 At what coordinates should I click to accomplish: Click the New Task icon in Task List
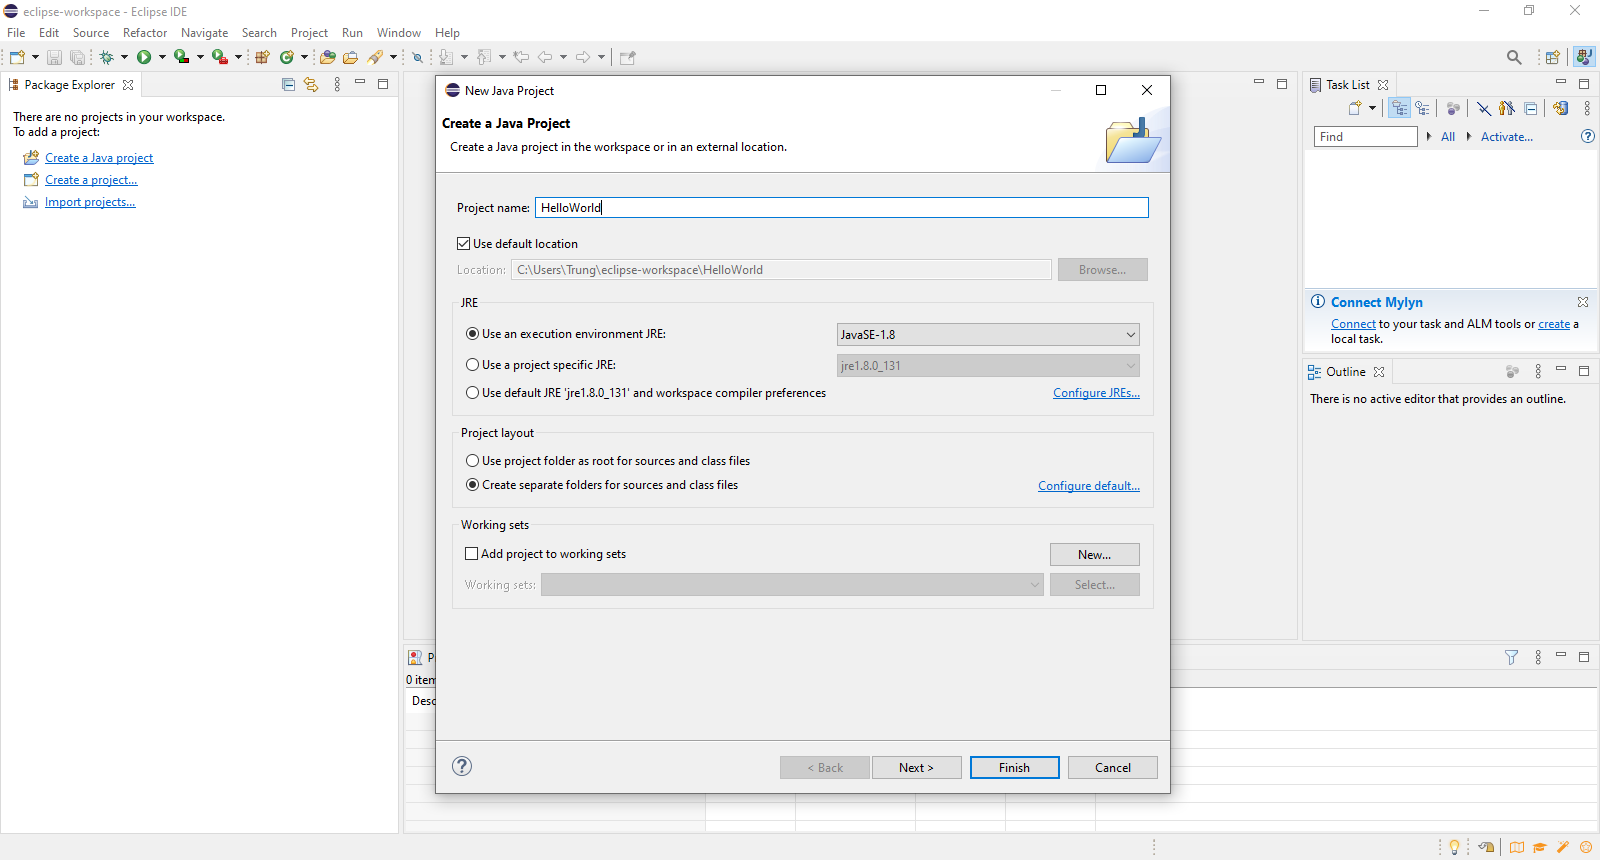(1355, 108)
